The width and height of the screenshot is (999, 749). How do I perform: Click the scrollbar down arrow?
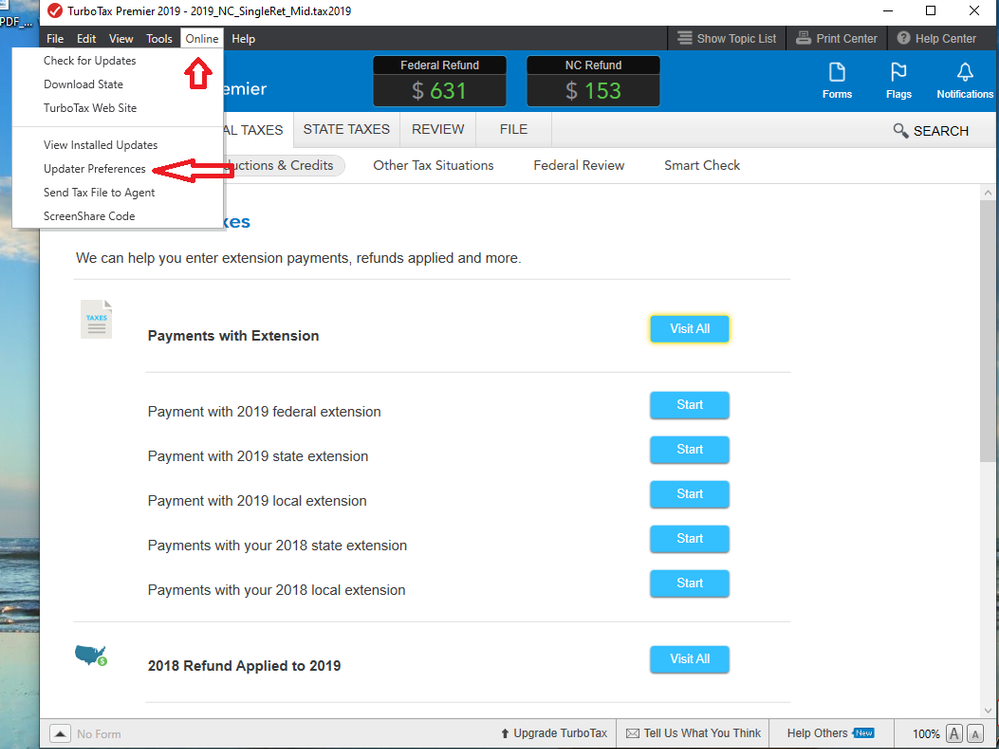pyautogui.click(x=988, y=710)
